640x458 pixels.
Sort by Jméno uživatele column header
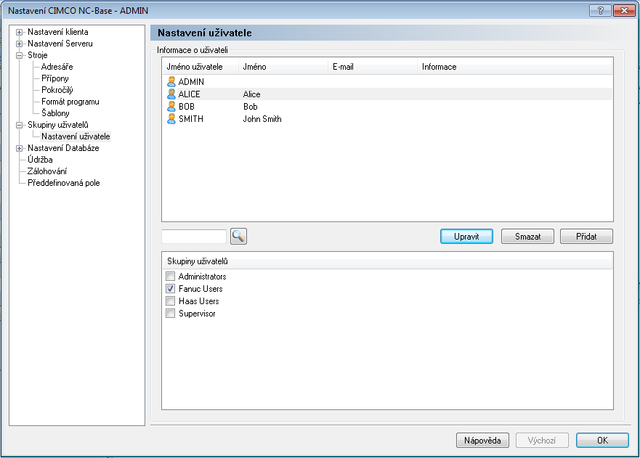pyautogui.click(x=200, y=67)
